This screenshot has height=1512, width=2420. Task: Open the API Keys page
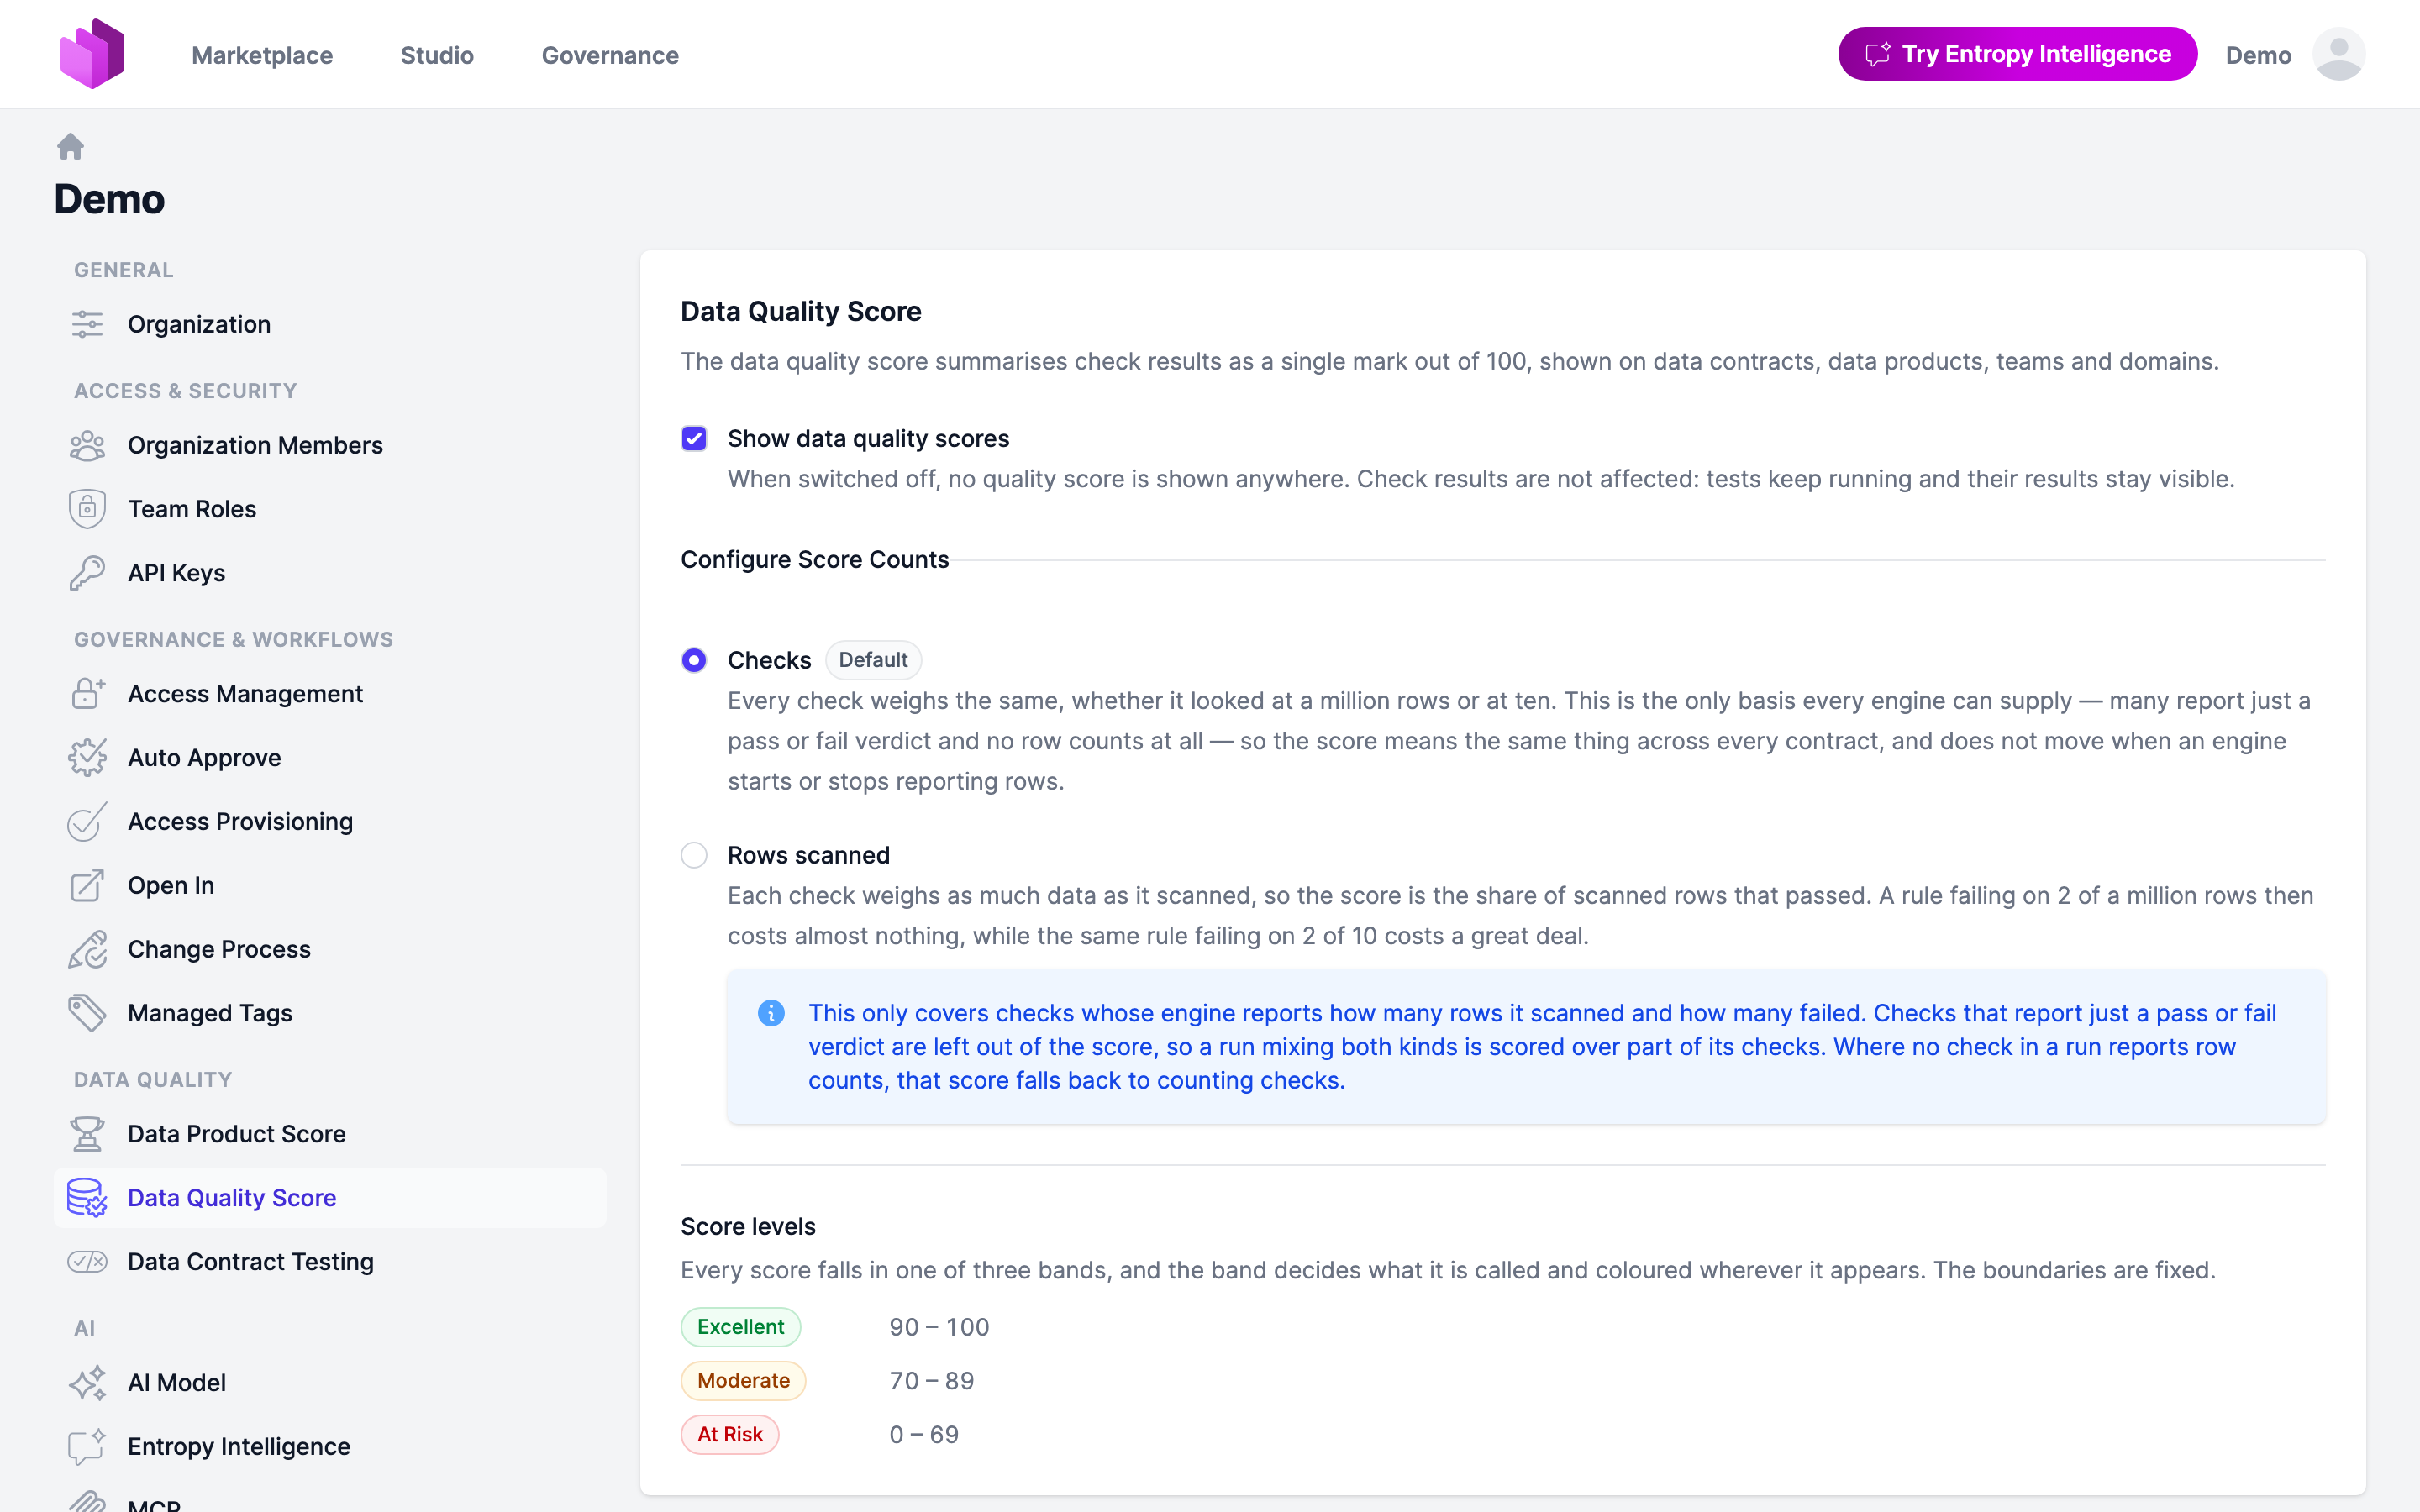click(x=330, y=573)
